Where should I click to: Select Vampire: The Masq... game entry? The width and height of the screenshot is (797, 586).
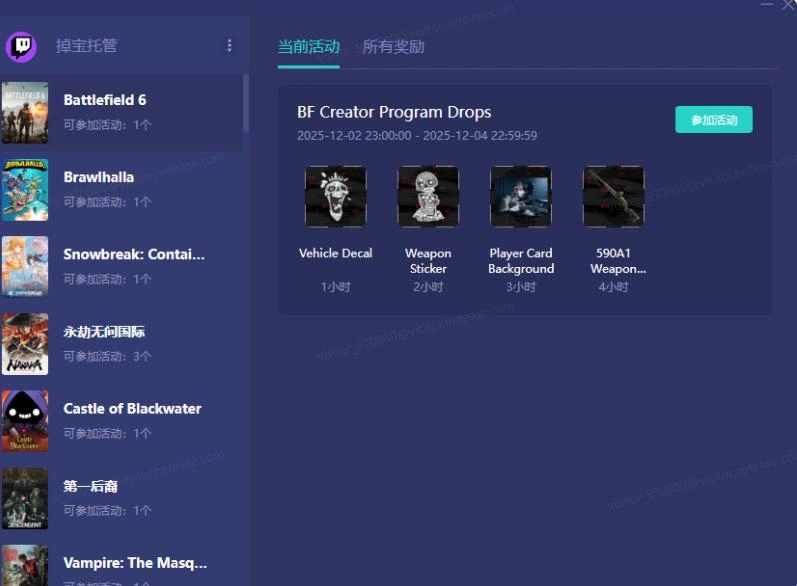pyautogui.click(x=121, y=564)
